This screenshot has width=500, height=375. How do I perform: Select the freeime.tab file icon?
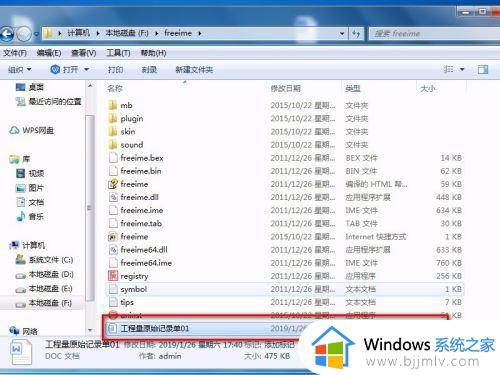click(113, 223)
